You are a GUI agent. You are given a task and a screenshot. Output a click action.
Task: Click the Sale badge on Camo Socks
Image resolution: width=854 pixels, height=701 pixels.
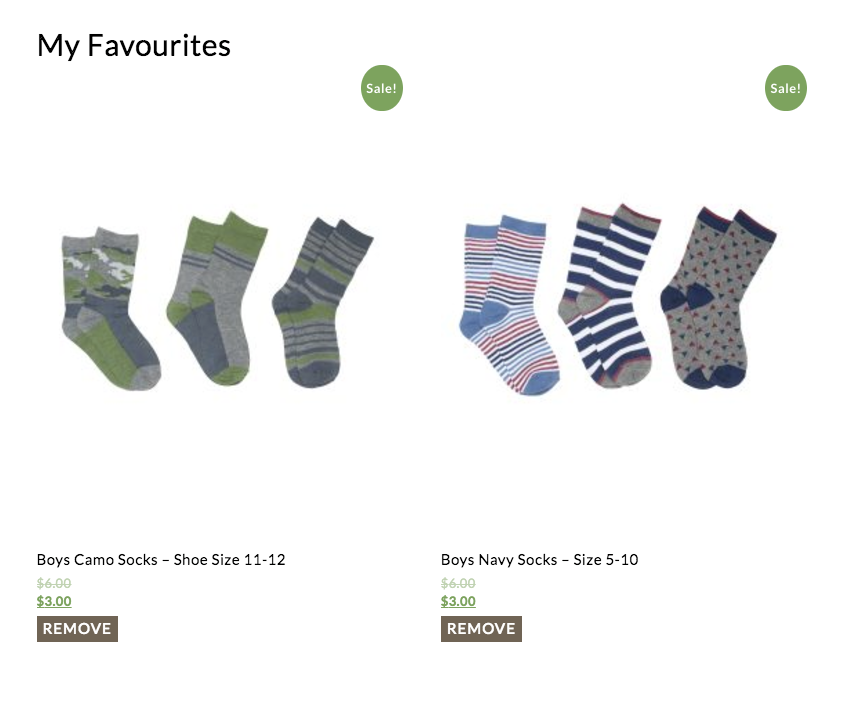point(381,88)
